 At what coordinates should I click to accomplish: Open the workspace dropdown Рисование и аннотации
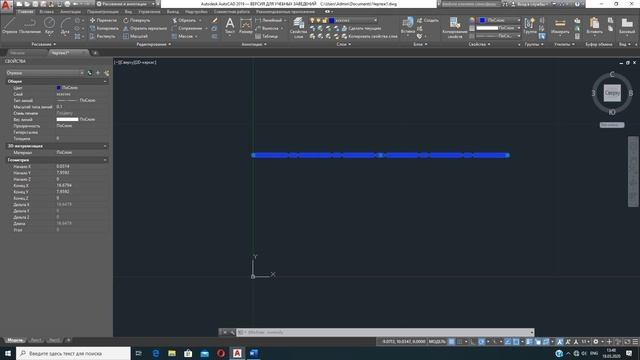click(x=127, y=4)
